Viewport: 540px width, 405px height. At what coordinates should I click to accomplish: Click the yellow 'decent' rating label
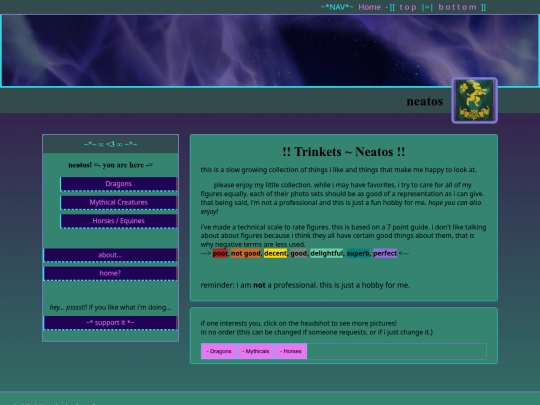click(x=275, y=253)
